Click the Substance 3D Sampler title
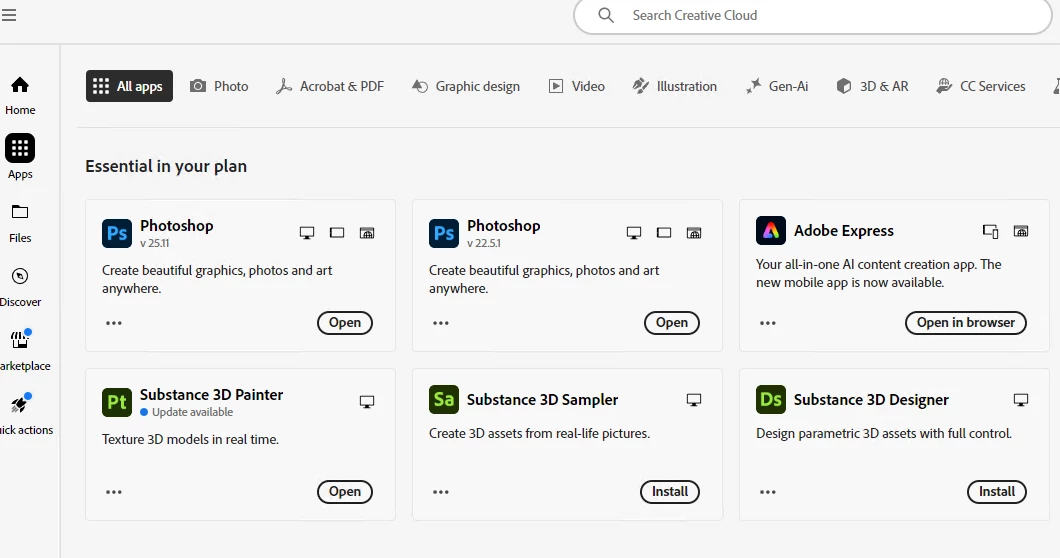Screen dimensions: 1060x558 [542, 400]
